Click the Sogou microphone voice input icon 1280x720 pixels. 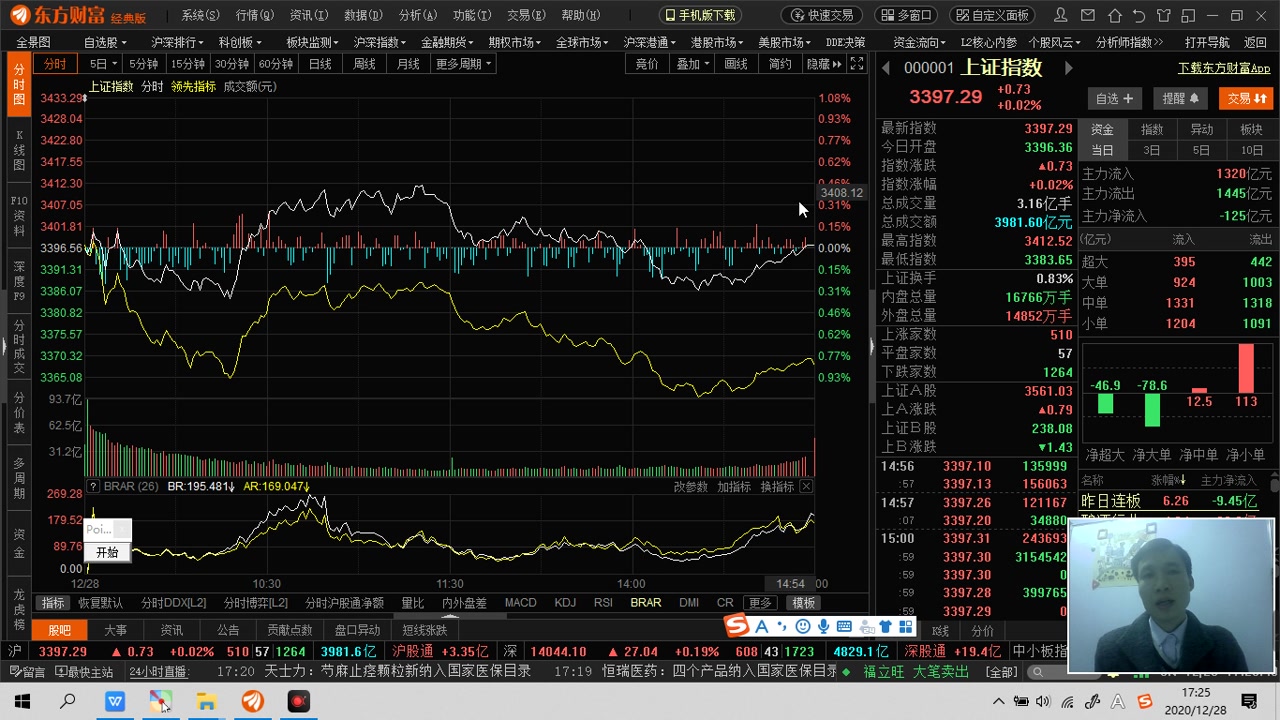pos(823,626)
